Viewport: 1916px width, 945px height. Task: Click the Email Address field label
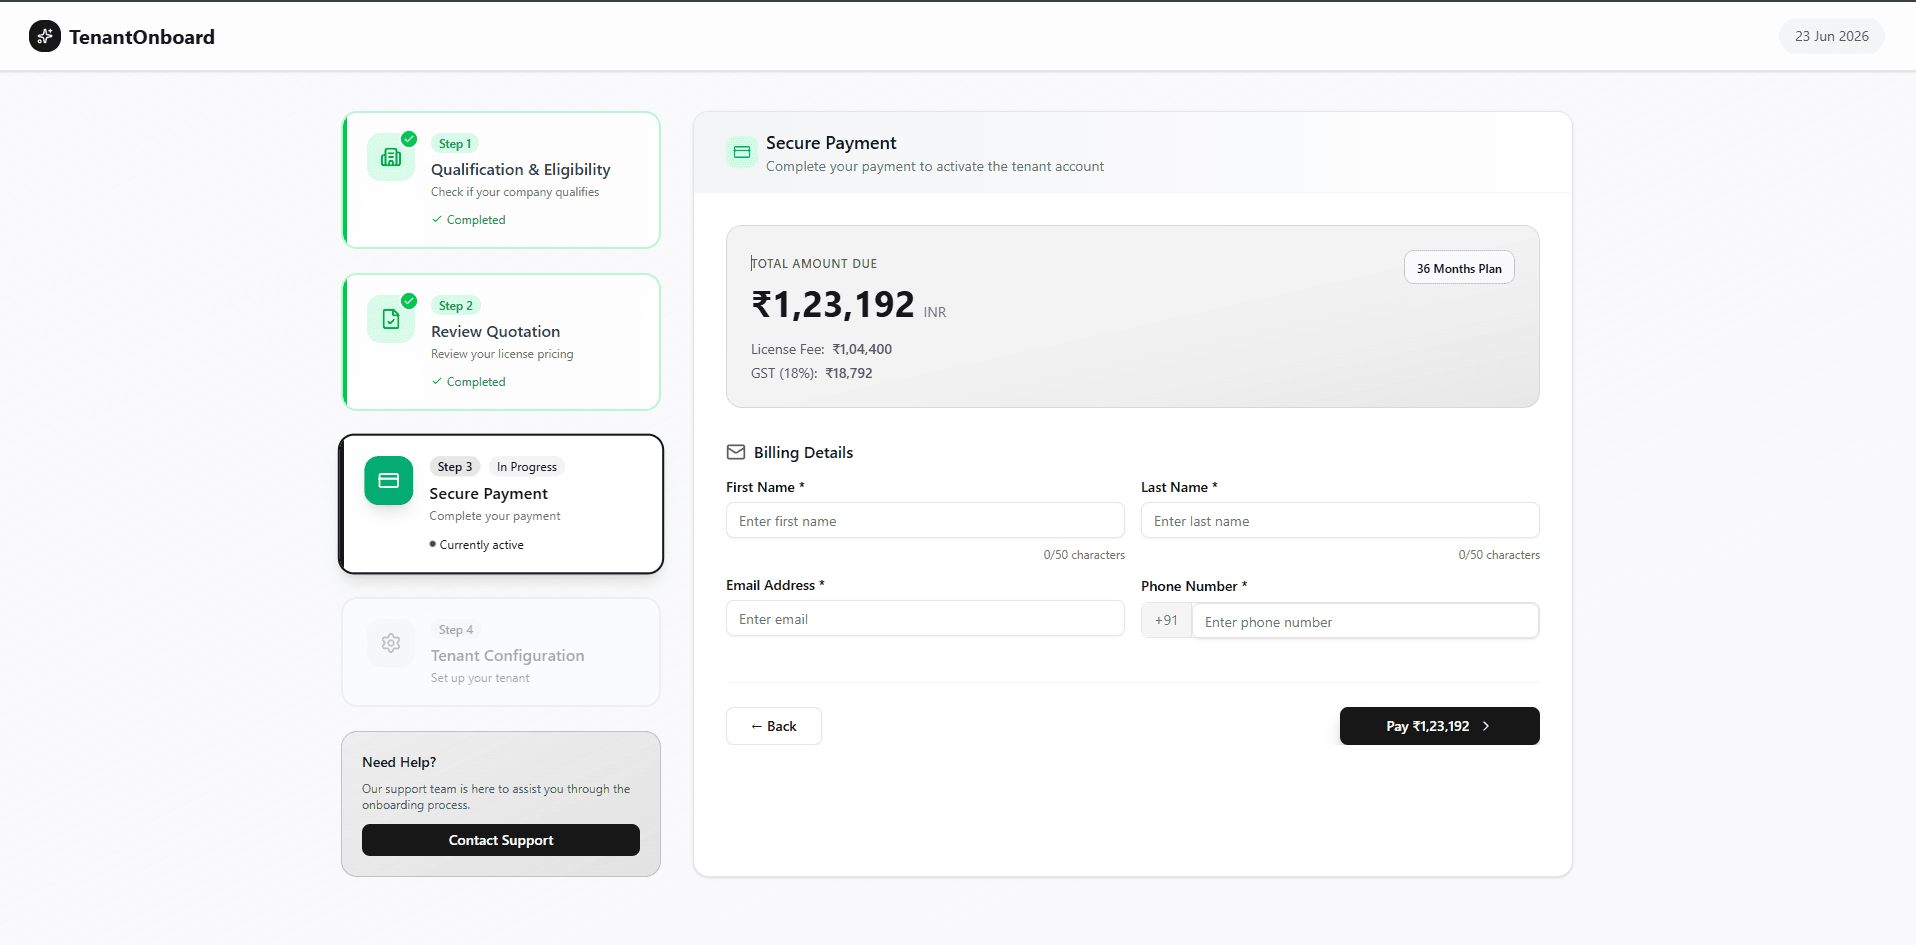775,585
